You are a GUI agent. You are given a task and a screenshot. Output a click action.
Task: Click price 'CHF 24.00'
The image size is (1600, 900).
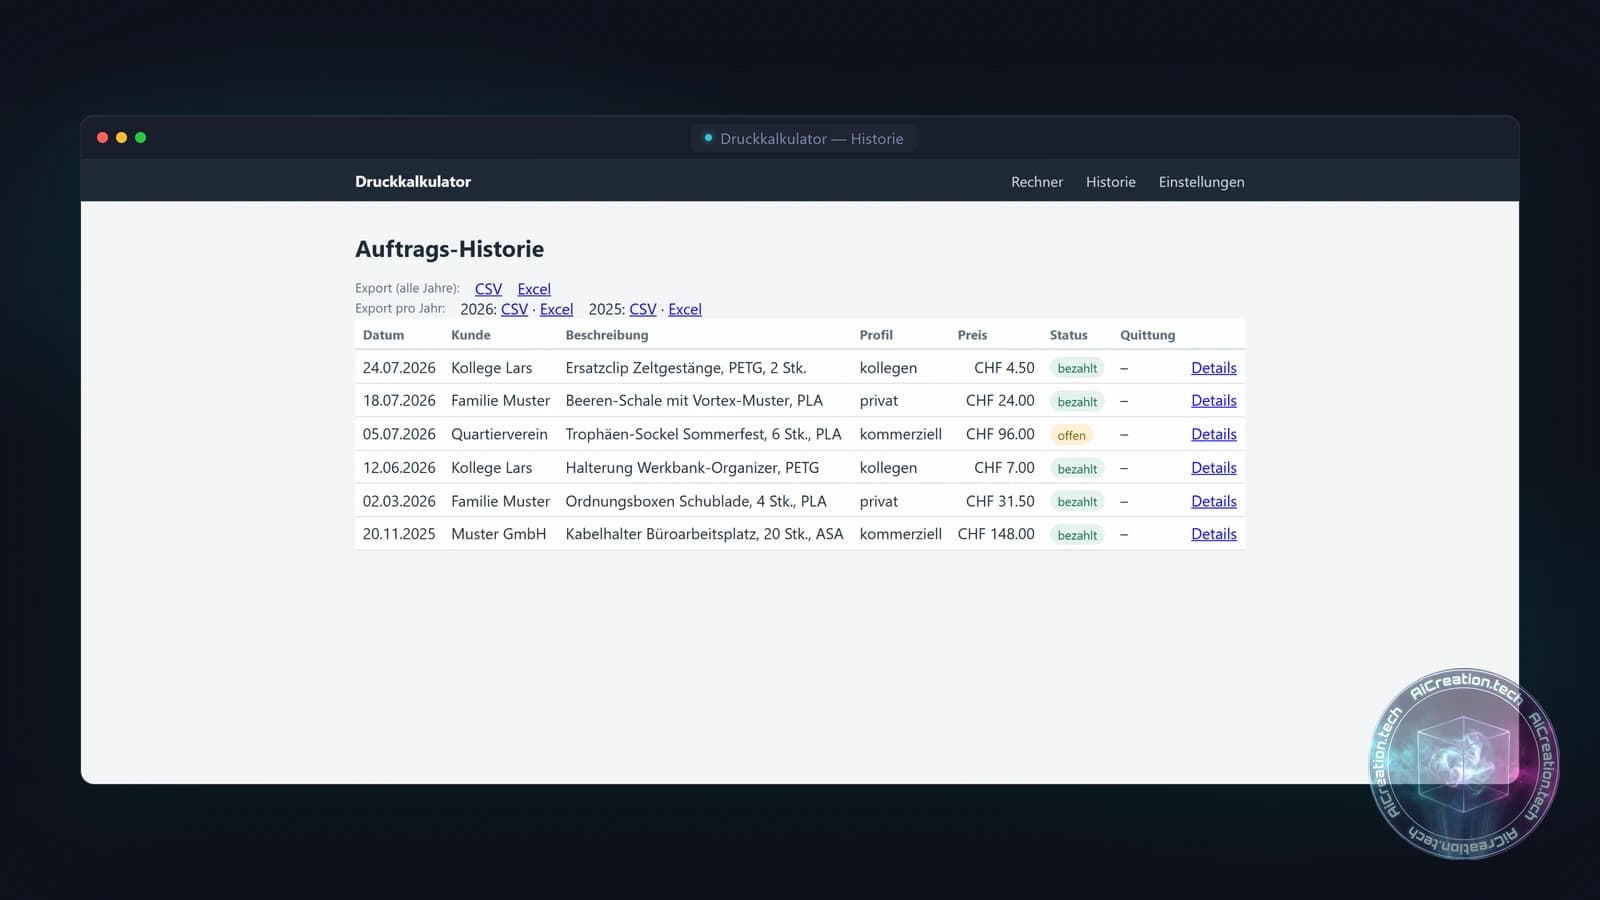1000,401
